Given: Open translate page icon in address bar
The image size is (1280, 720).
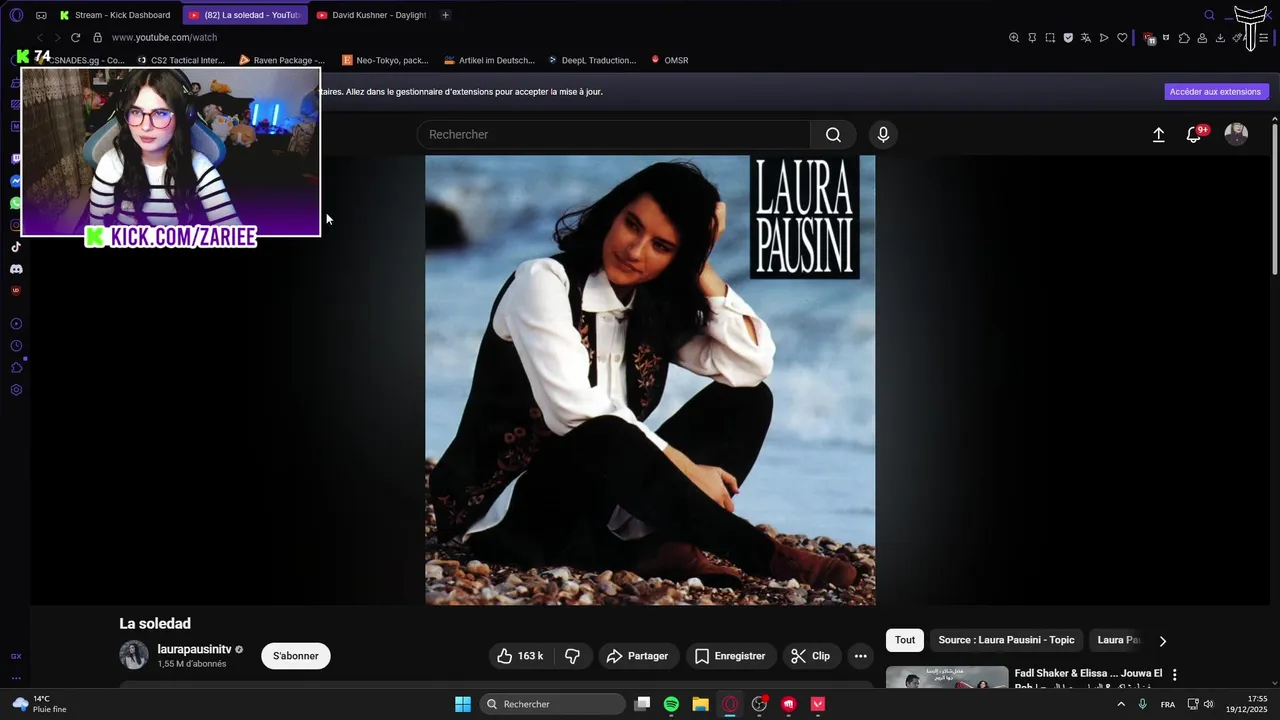Looking at the screenshot, I should click(1086, 38).
